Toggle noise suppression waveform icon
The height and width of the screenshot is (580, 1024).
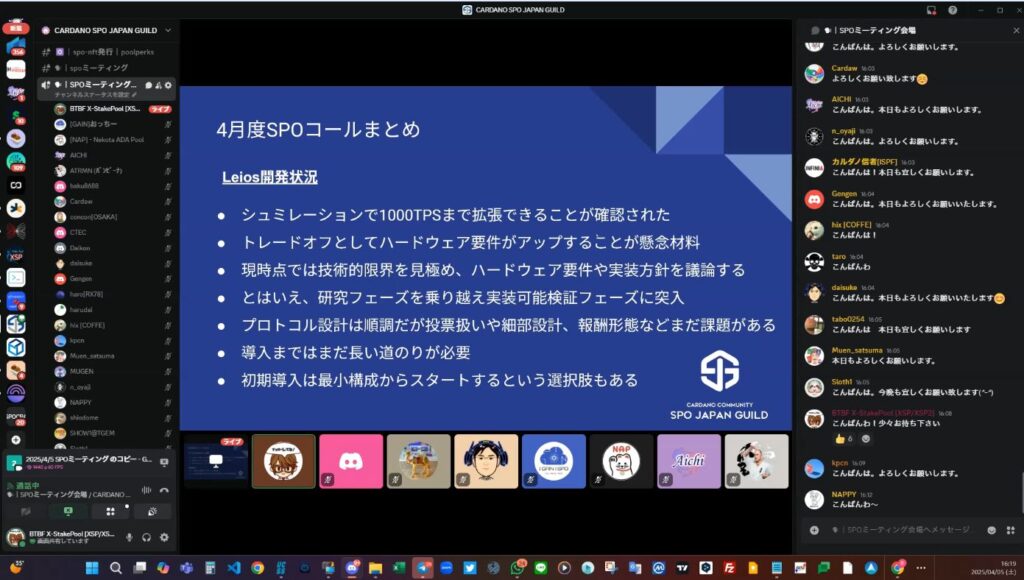point(146,490)
